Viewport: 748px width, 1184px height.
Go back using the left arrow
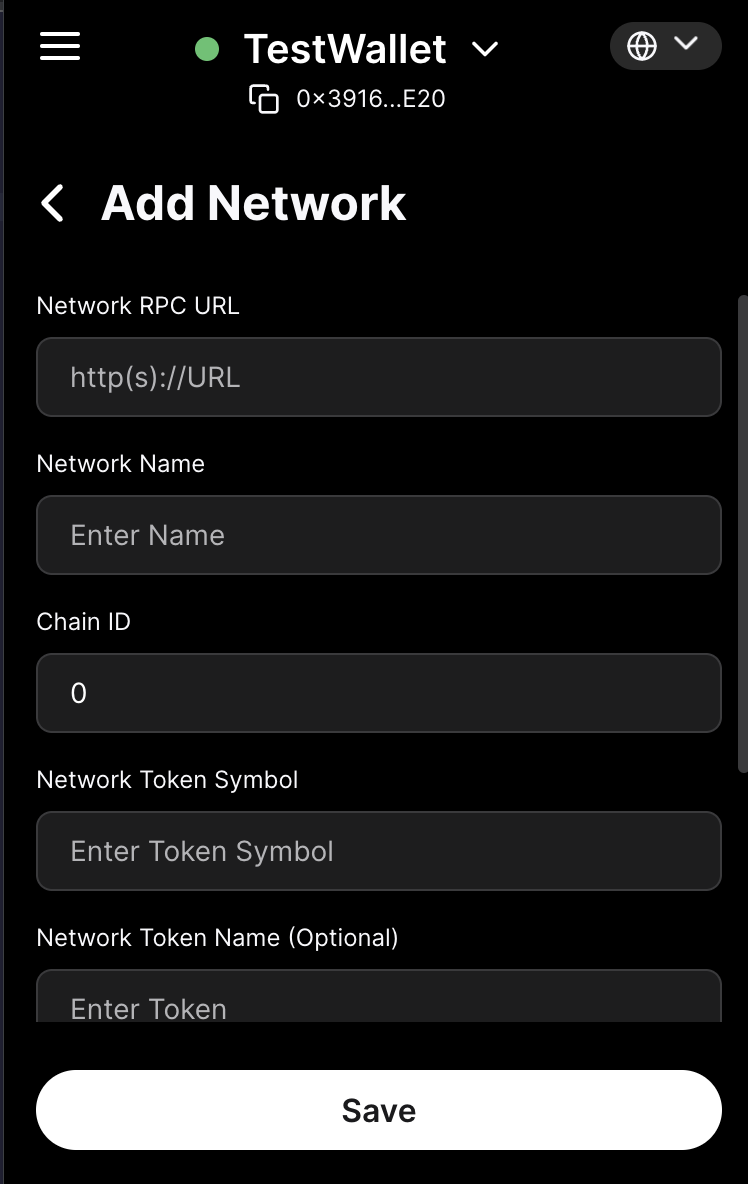tap(52, 203)
